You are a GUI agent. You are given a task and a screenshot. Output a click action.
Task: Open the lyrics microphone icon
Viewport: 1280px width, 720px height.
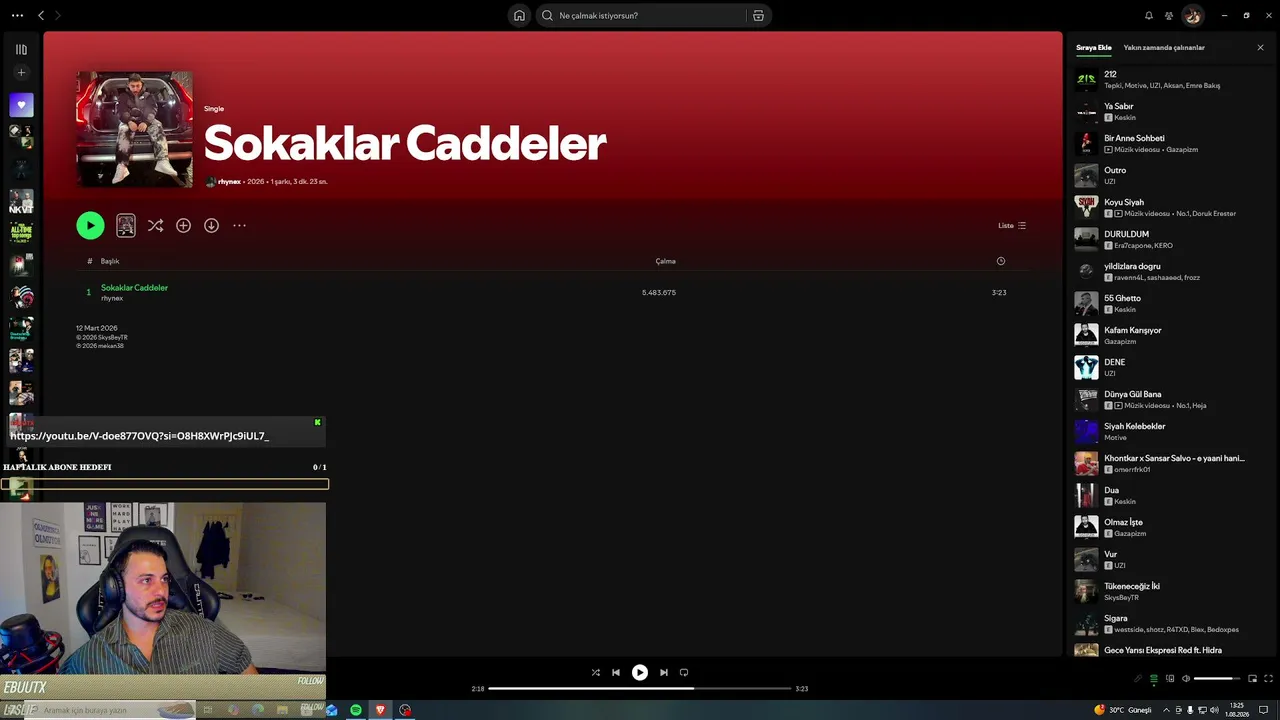click(x=1138, y=679)
